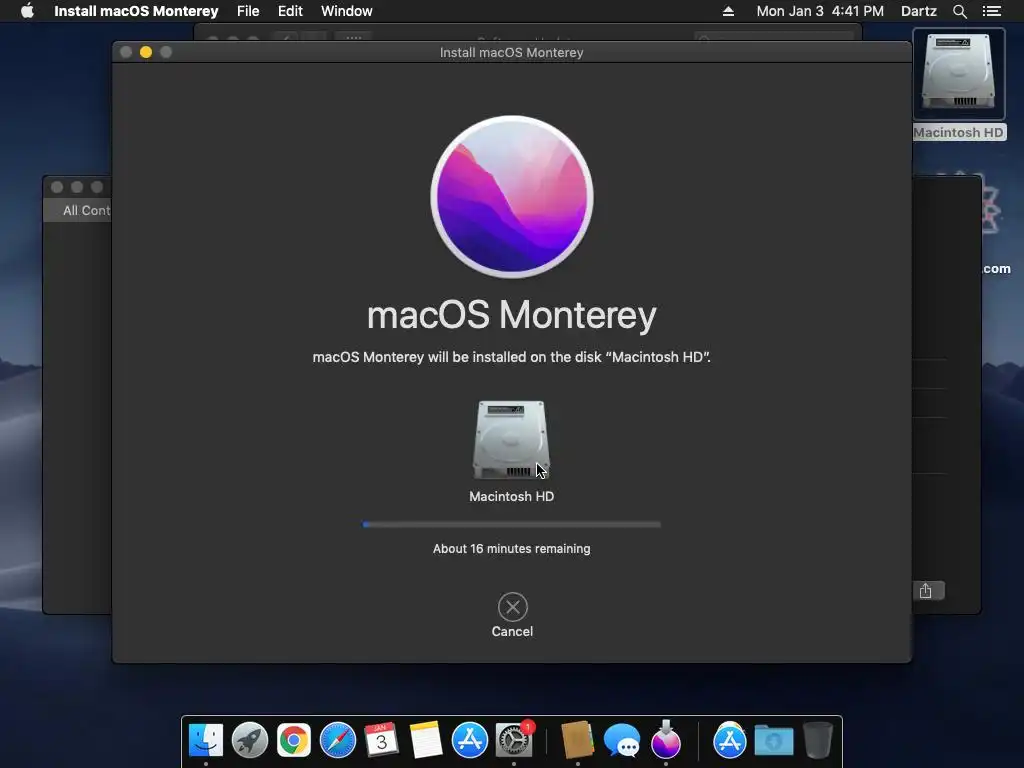Image resolution: width=1024 pixels, height=768 pixels.
Task: Open Spotlight search icon
Action: point(959,11)
